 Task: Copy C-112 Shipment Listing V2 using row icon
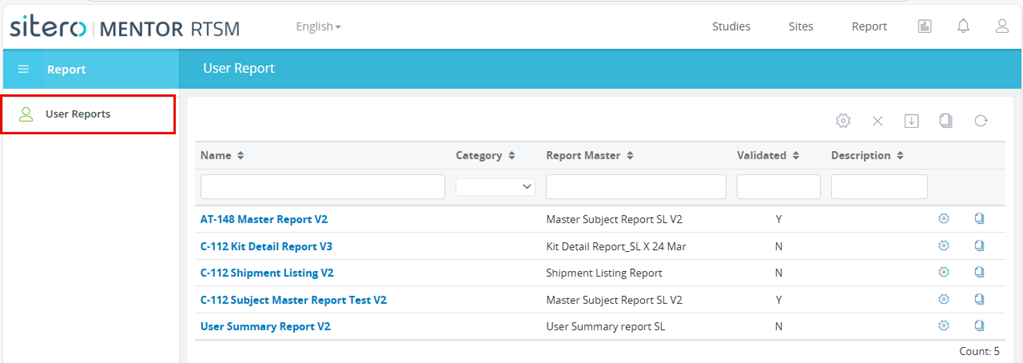[x=979, y=272]
